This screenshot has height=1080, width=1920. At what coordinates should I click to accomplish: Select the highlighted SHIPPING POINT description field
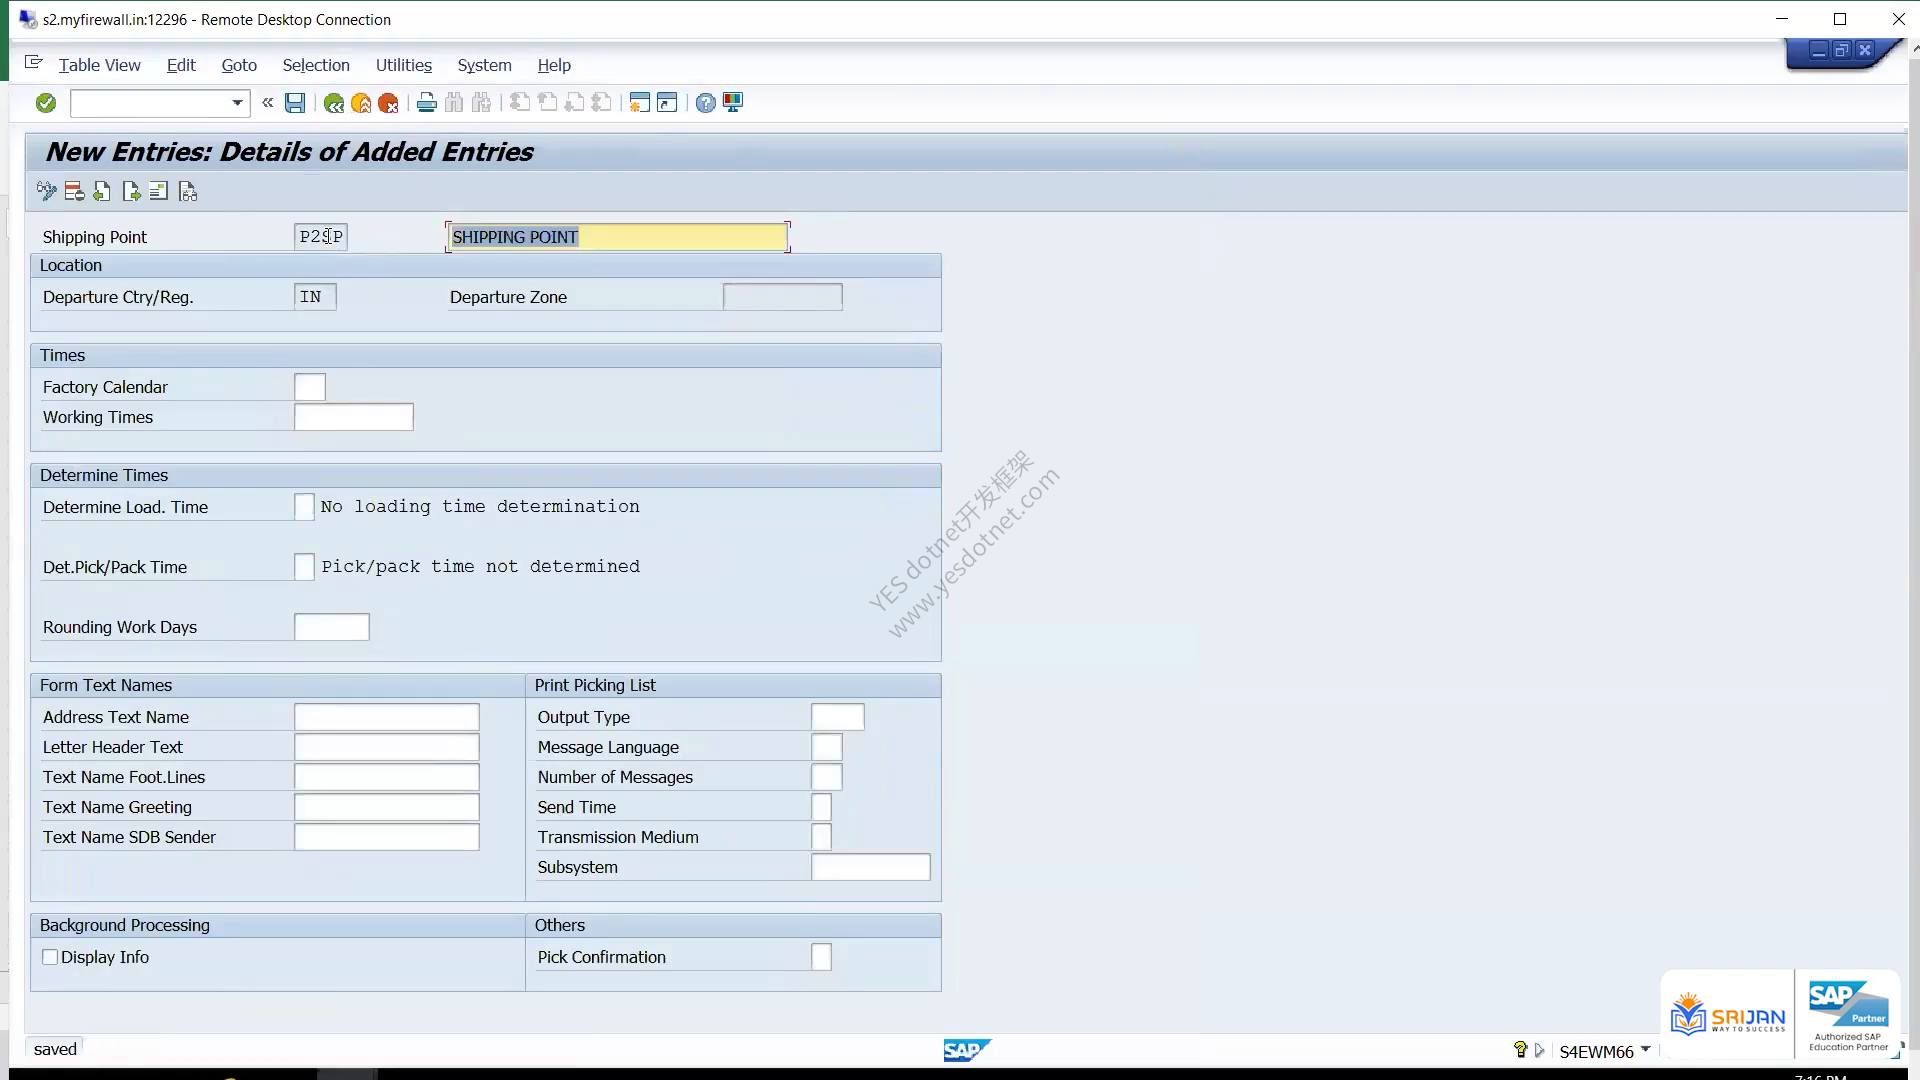(x=618, y=237)
